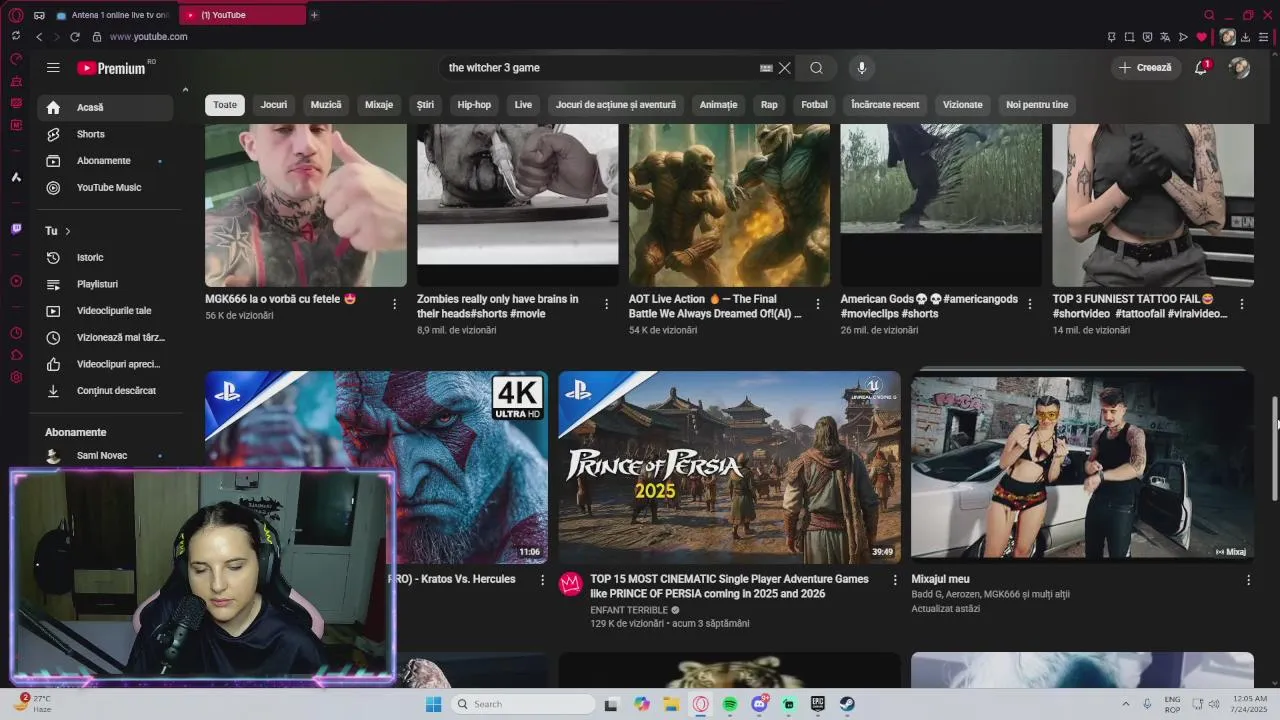Open Sami Novac channel subscription

105,456
